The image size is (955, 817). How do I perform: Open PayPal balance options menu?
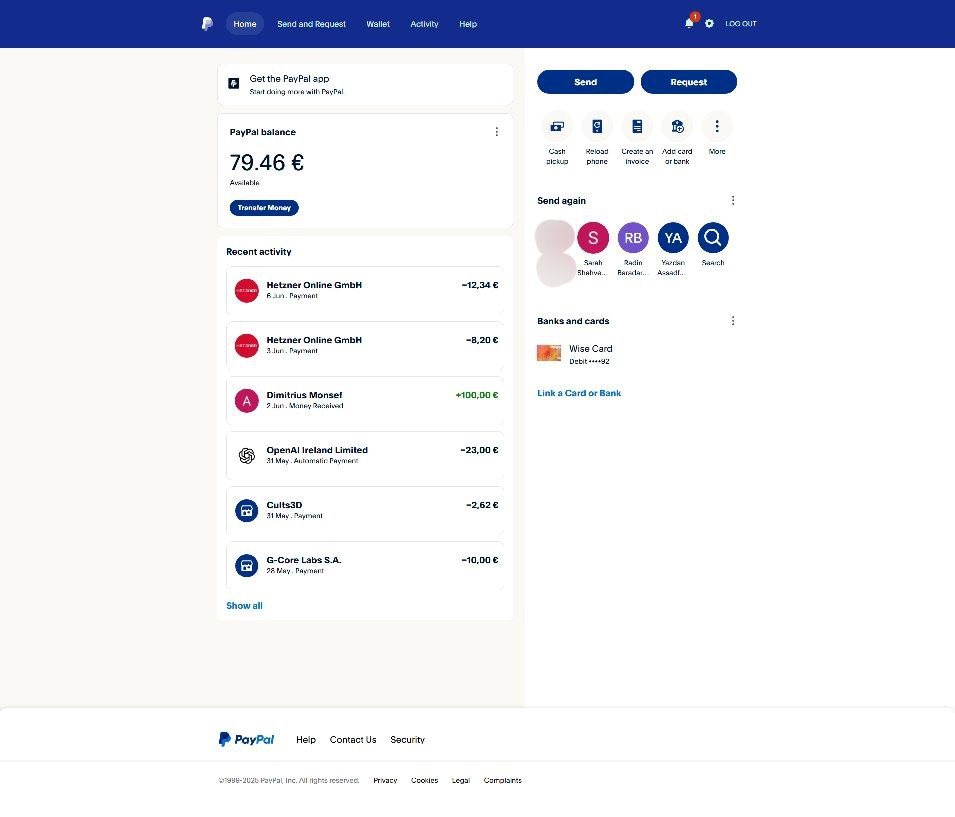coord(497,132)
